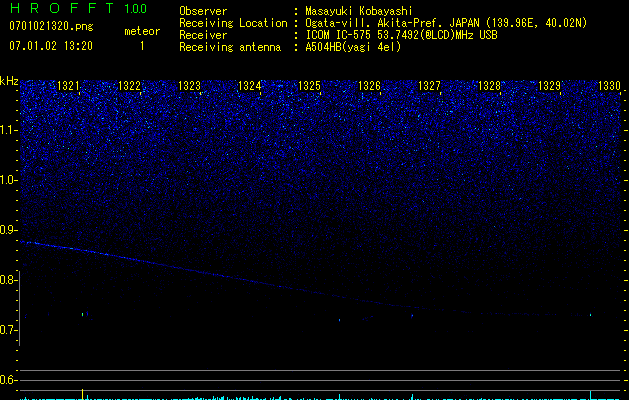Click the kHz axis unit label
This screenshot has height=400, width=629.
click(9, 80)
